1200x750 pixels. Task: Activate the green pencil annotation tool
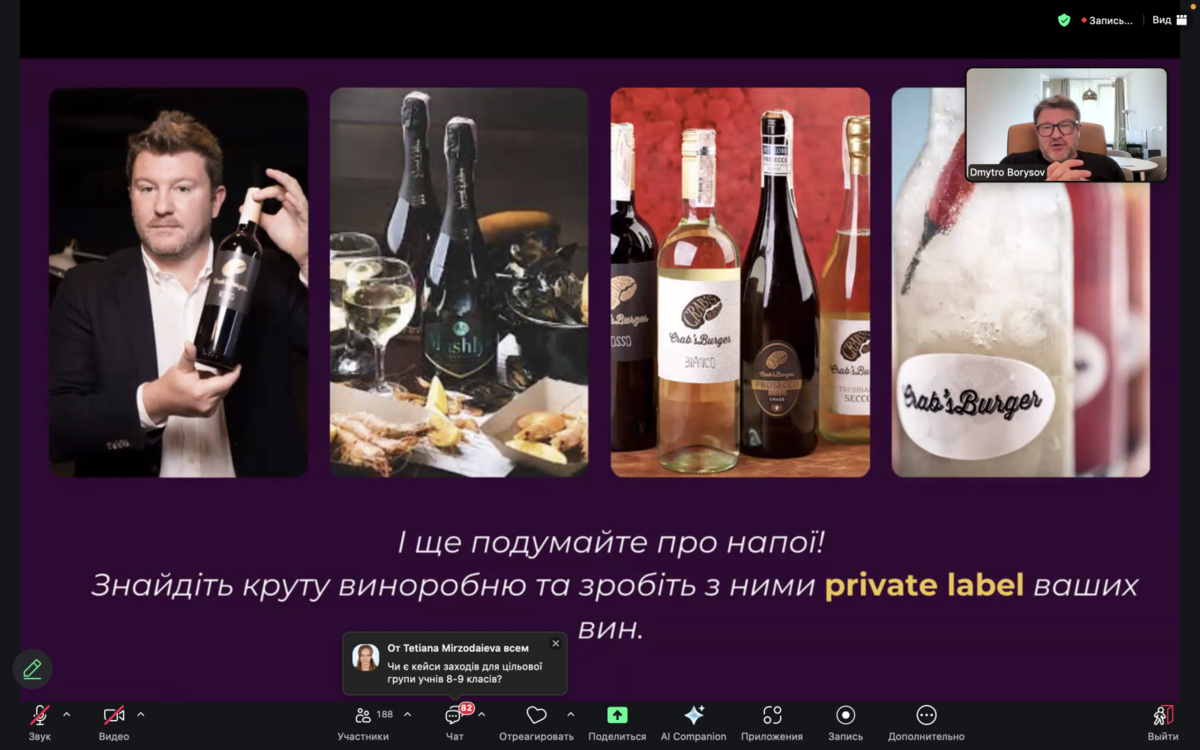click(x=32, y=669)
